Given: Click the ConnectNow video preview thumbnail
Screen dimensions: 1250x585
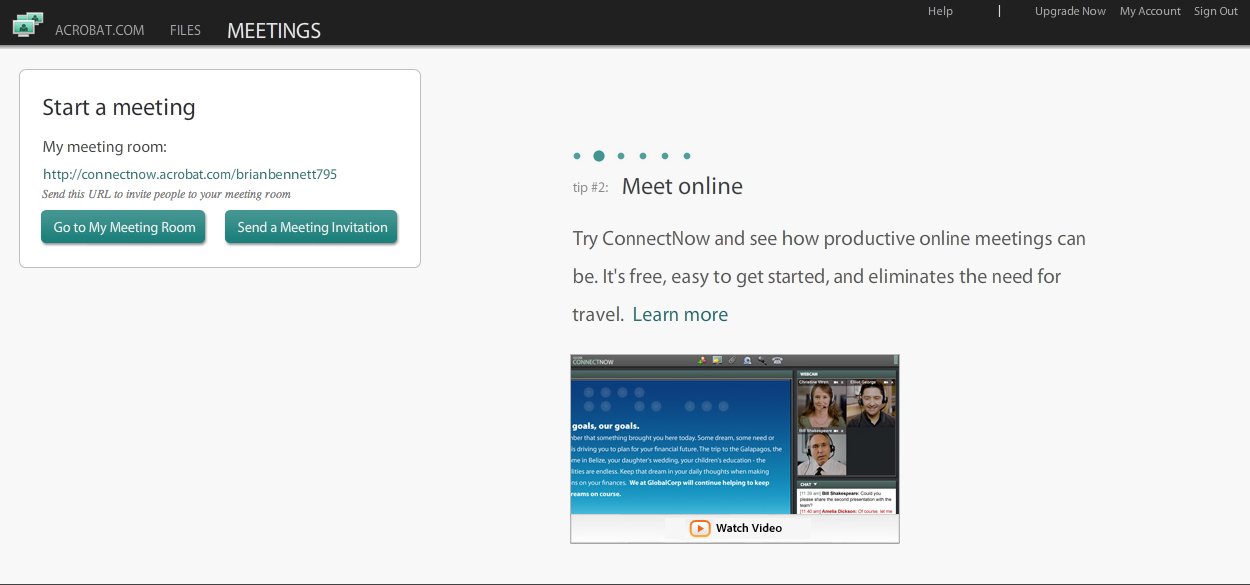Looking at the screenshot, I should pos(735,448).
